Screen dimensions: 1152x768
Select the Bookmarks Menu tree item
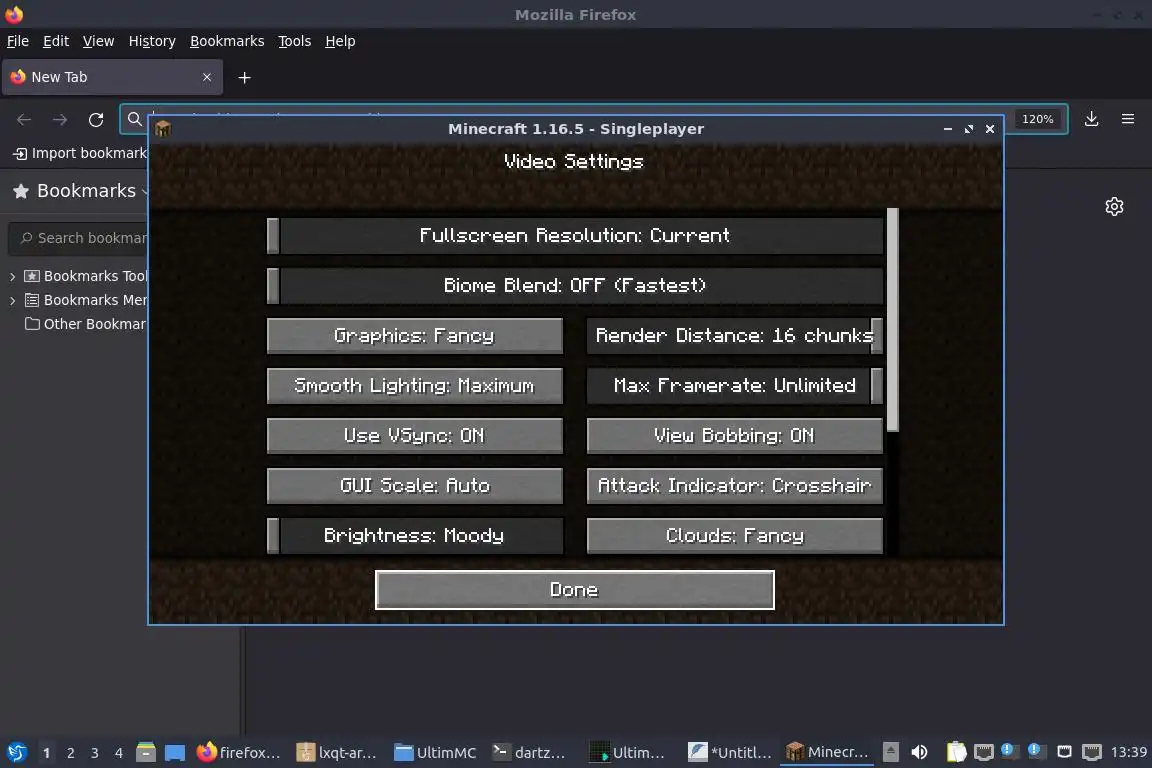(85, 300)
